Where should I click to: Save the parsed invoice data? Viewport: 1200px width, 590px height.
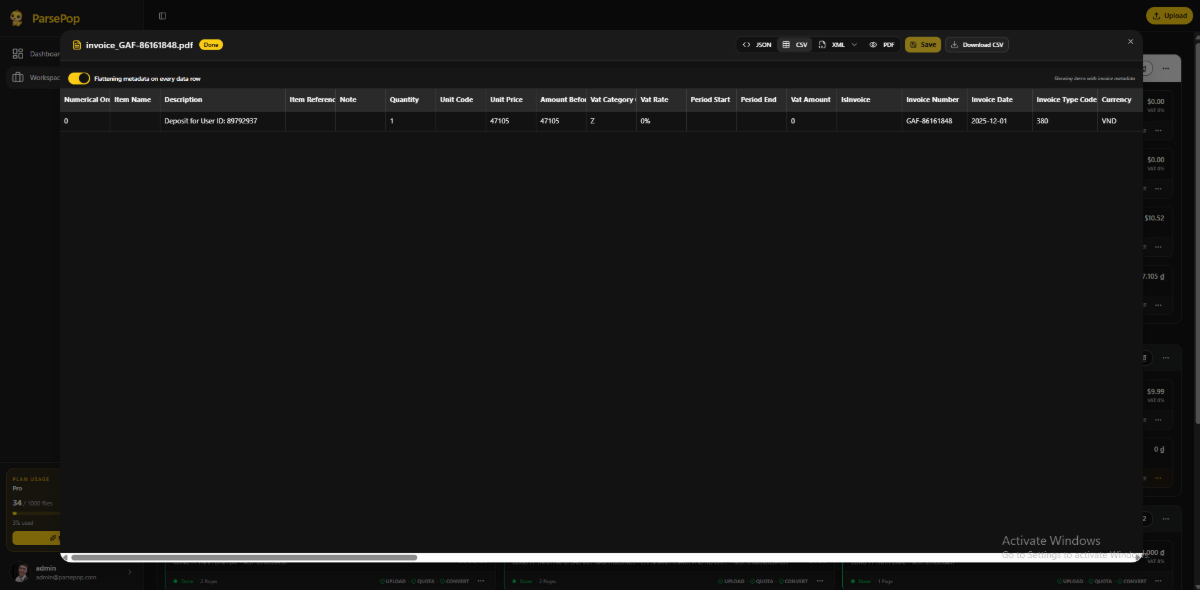(923, 45)
